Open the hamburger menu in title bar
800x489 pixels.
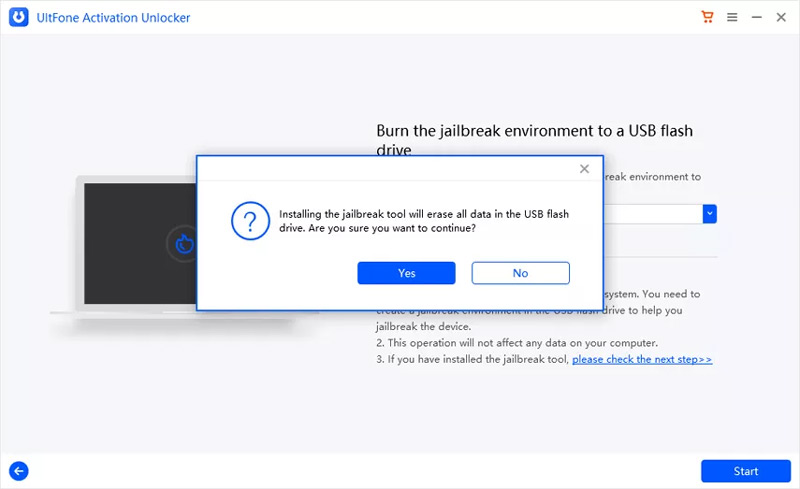[x=732, y=17]
